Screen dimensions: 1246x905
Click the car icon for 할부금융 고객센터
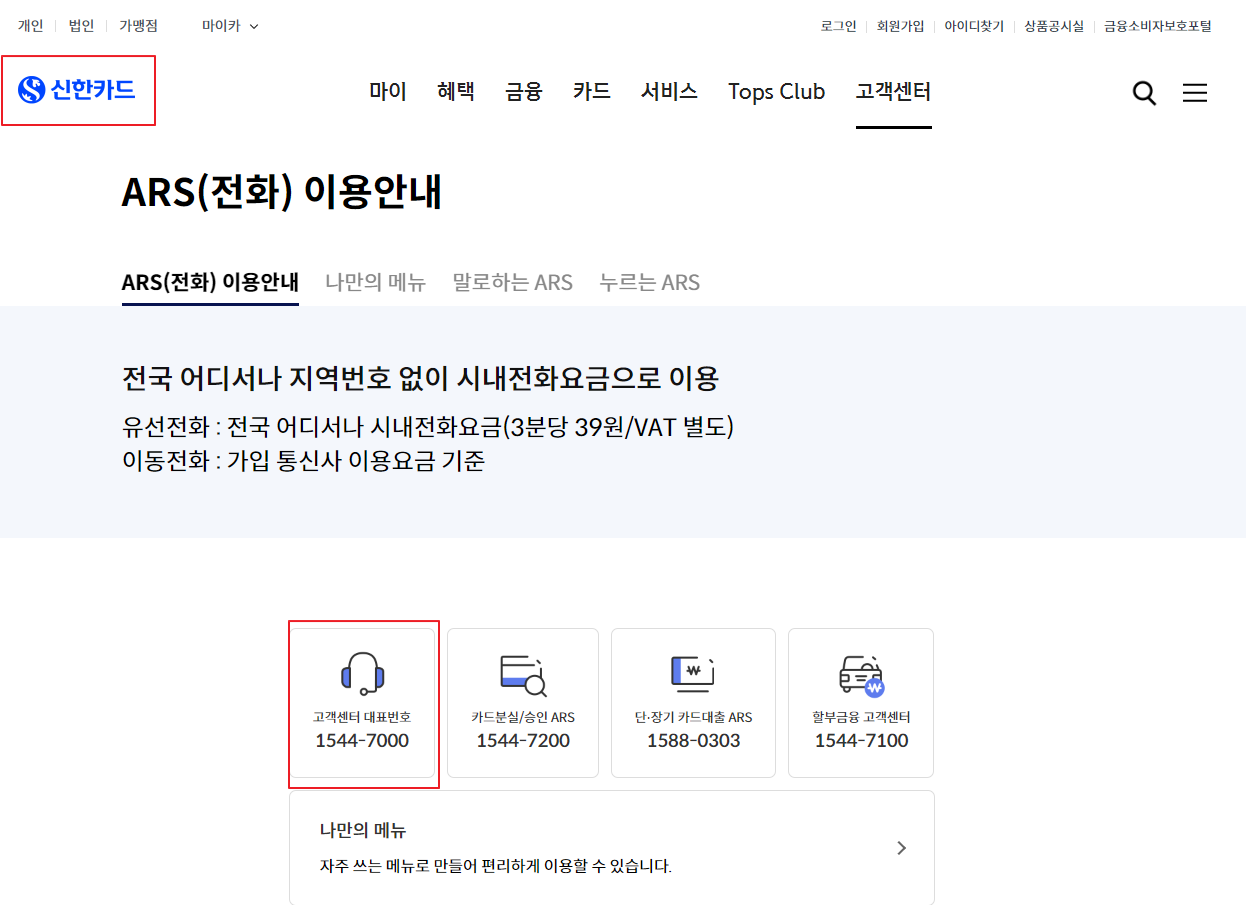(861, 675)
